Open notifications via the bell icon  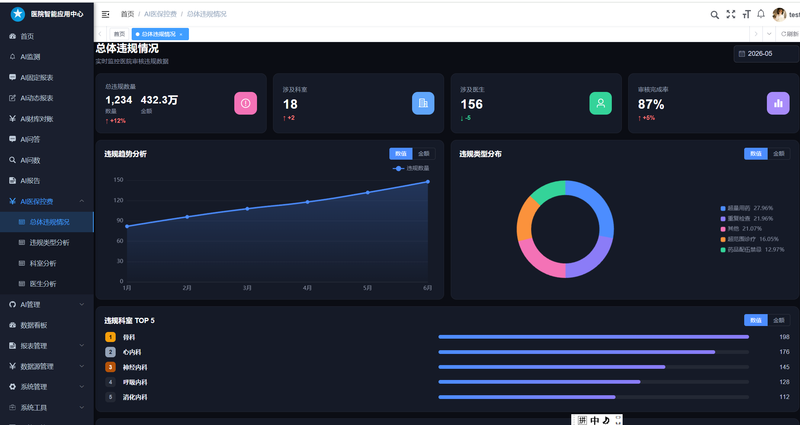point(761,14)
